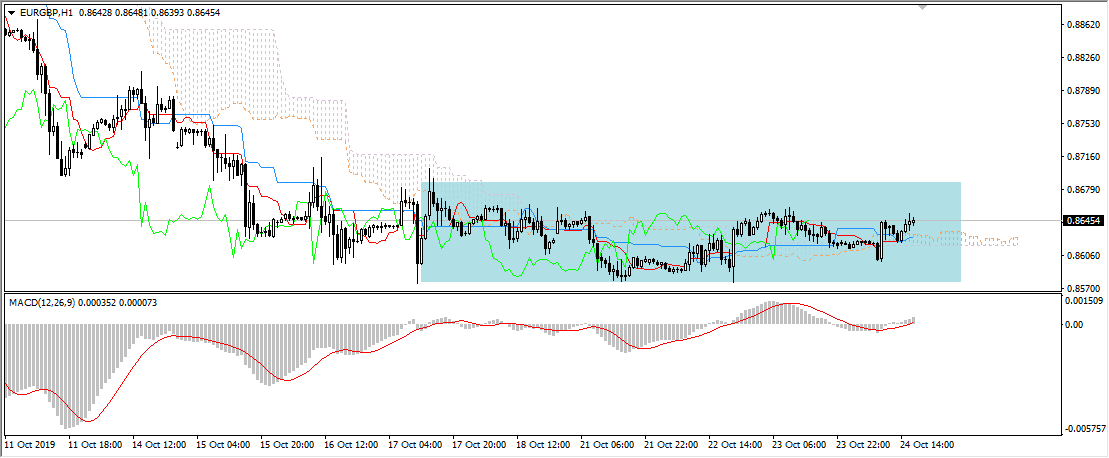The height and width of the screenshot is (458, 1109).
Task: Click the 21 Oct 06:00 time label
Action: 607,445
